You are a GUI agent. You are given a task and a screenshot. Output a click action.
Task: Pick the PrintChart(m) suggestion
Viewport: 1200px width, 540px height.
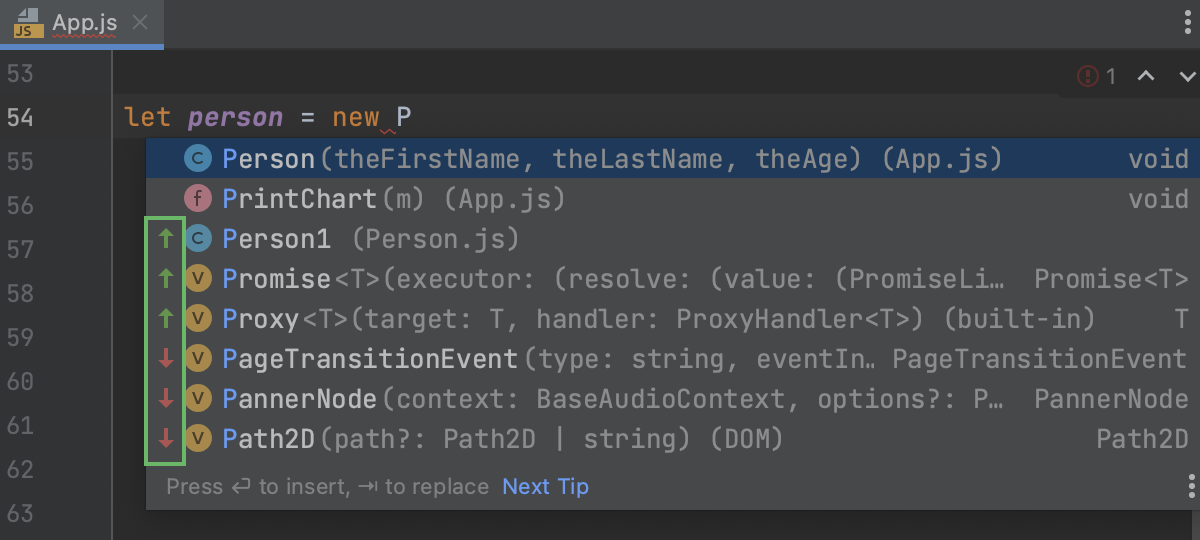pyautogui.click(x=393, y=199)
